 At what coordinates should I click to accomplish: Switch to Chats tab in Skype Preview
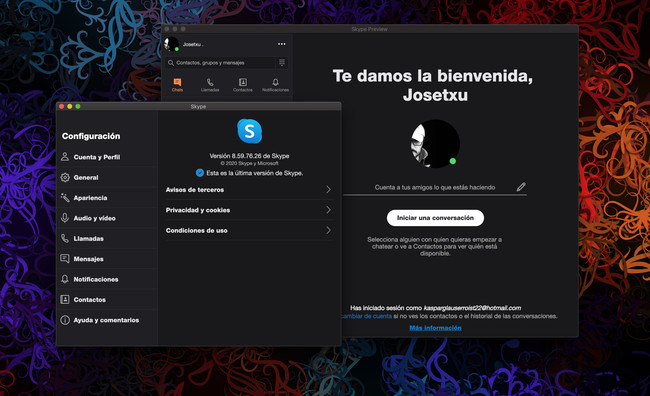click(177, 85)
